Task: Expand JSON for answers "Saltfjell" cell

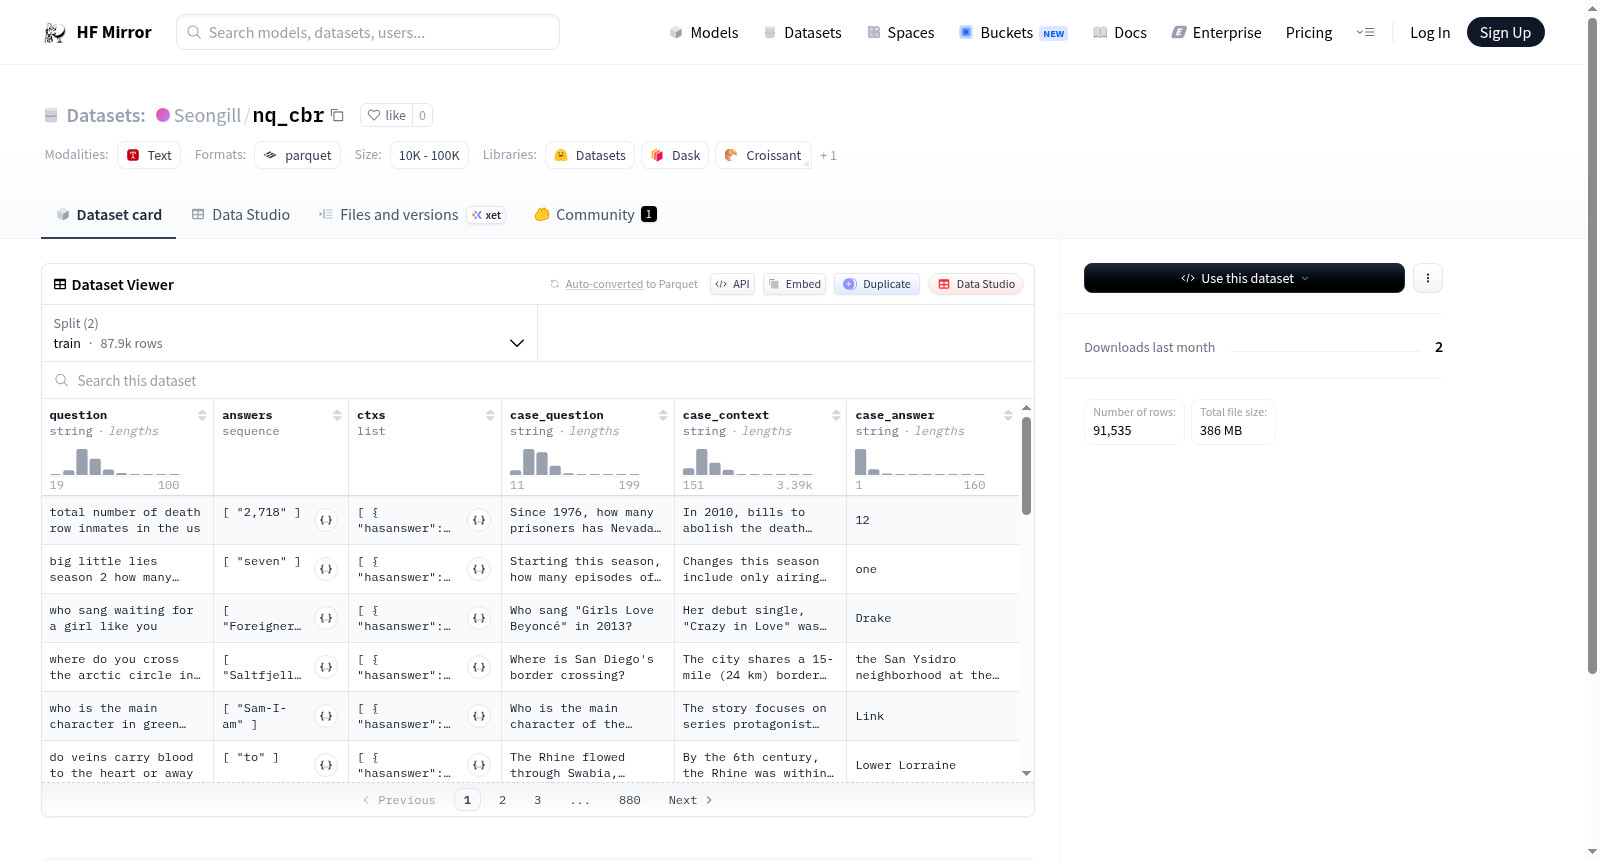Action: click(326, 667)
